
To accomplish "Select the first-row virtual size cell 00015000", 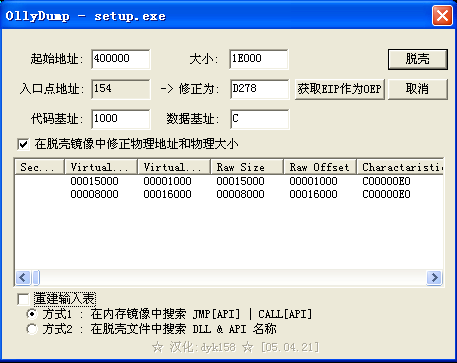I will [94, 181].
